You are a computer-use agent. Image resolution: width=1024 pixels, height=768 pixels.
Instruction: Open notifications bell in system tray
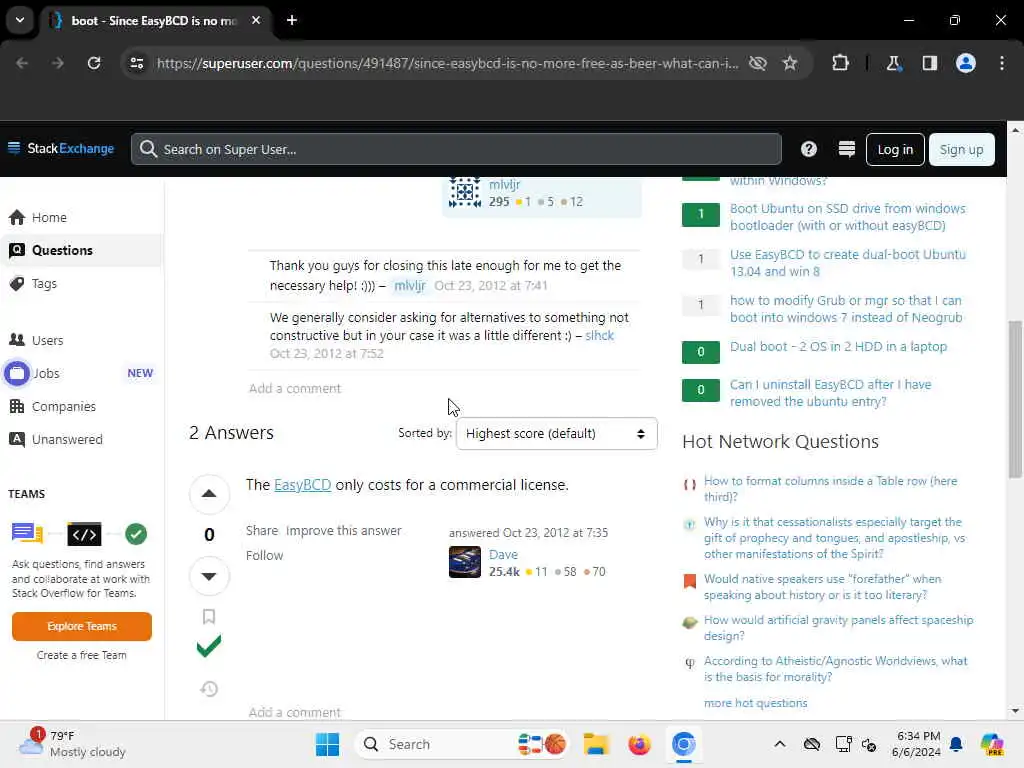click(x=956, y=744)
